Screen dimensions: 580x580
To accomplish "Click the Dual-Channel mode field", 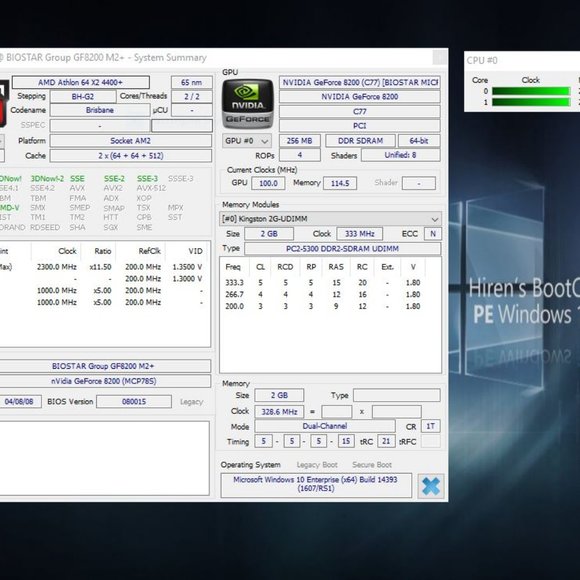I will click(325, 426).
